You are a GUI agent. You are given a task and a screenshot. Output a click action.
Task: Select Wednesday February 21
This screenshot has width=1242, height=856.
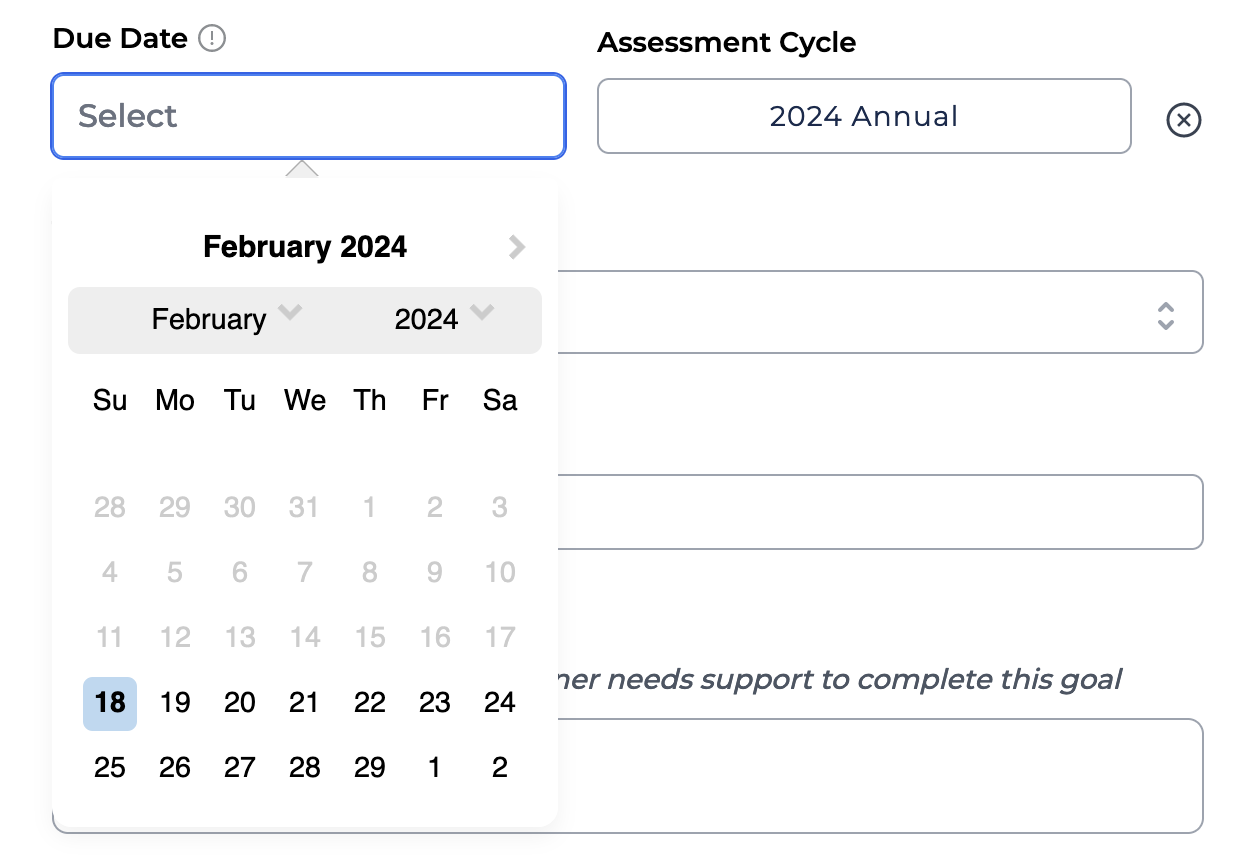click(304, 703)
